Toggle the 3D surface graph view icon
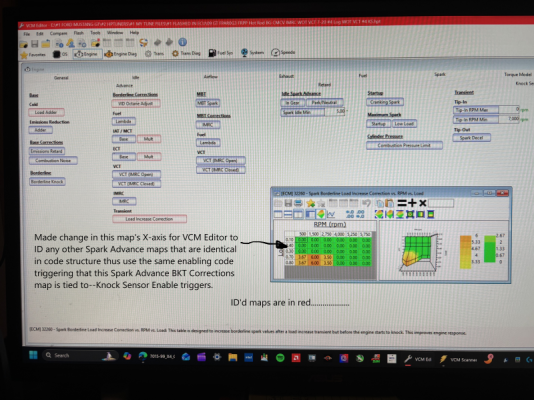Screen dimensions: 534x400 tap(320, 214)
